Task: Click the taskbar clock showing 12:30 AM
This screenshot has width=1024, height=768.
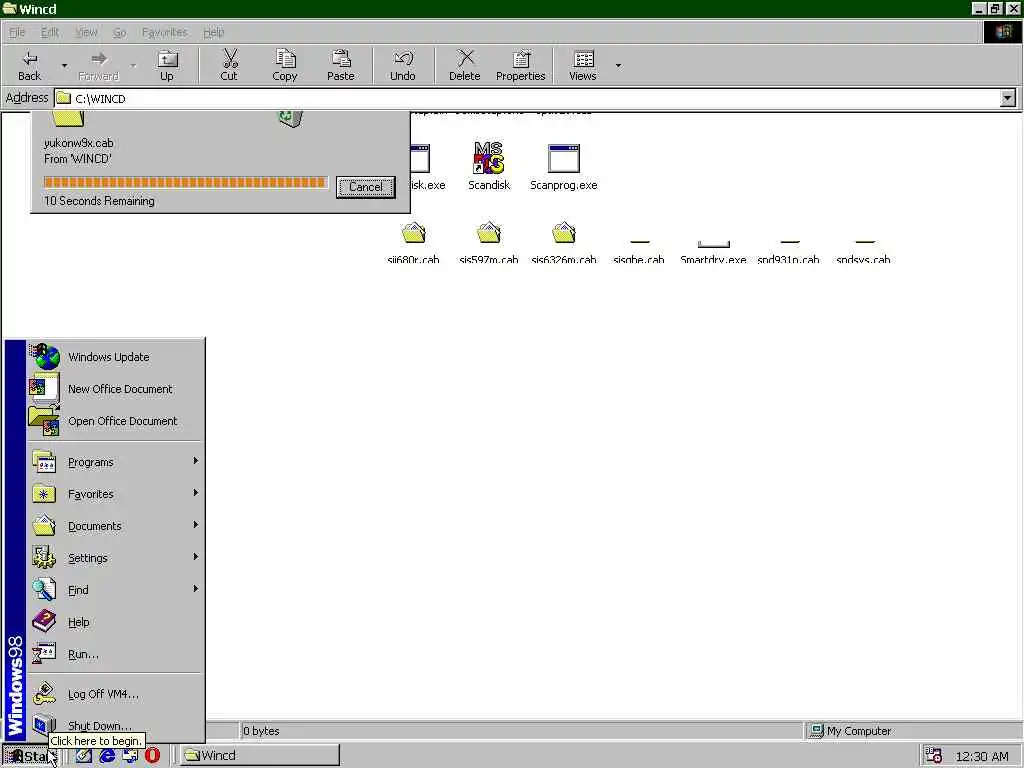Action: [x=982, y=756]
